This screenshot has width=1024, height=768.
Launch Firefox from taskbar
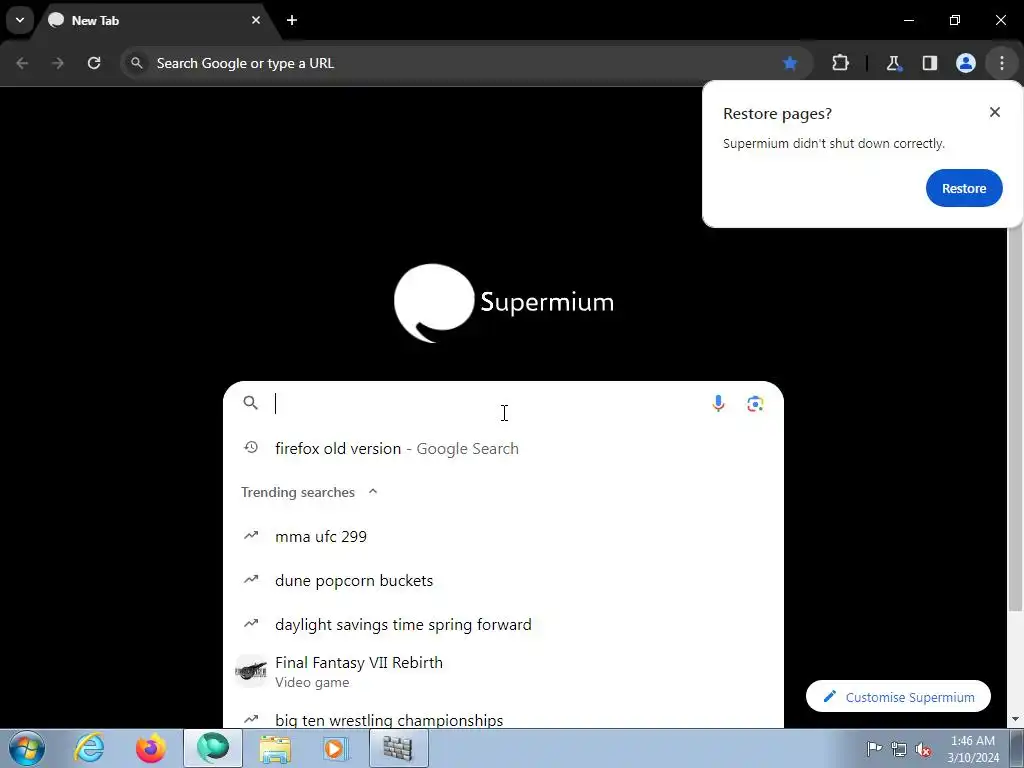151,748
